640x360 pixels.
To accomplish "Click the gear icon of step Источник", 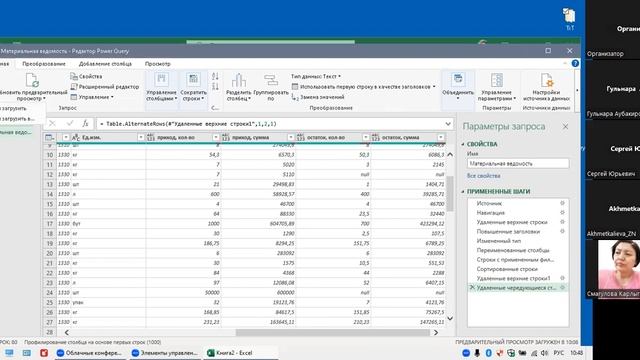I will click(562, 203).
